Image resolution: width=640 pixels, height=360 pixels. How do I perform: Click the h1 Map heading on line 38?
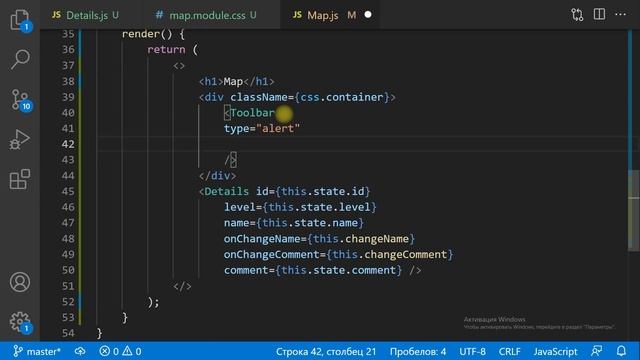(236, 81)
